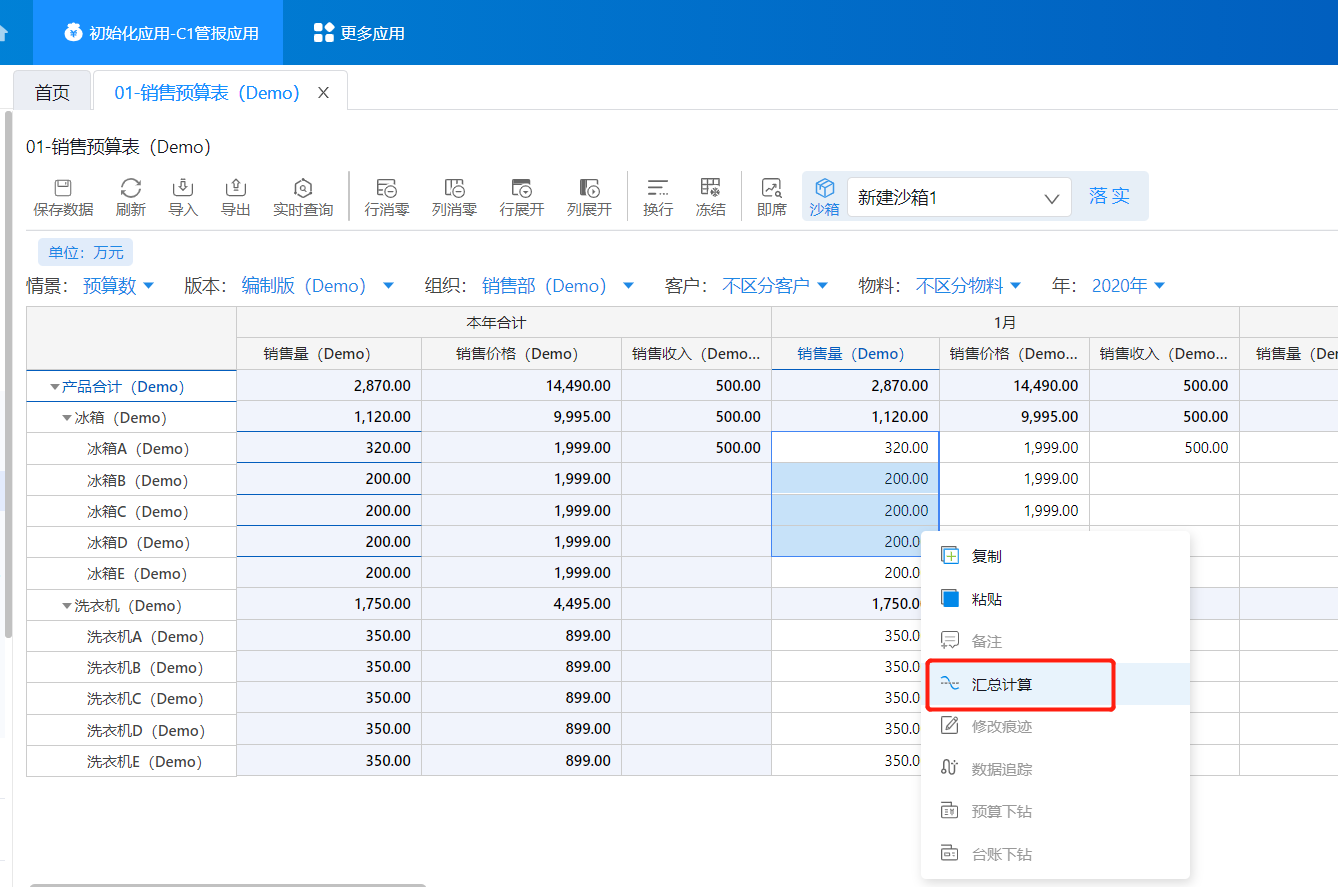Screen dimensions: 1338x887
Task: Toggle the 沙箱 sandbox mode button
Action: (824, 196)
